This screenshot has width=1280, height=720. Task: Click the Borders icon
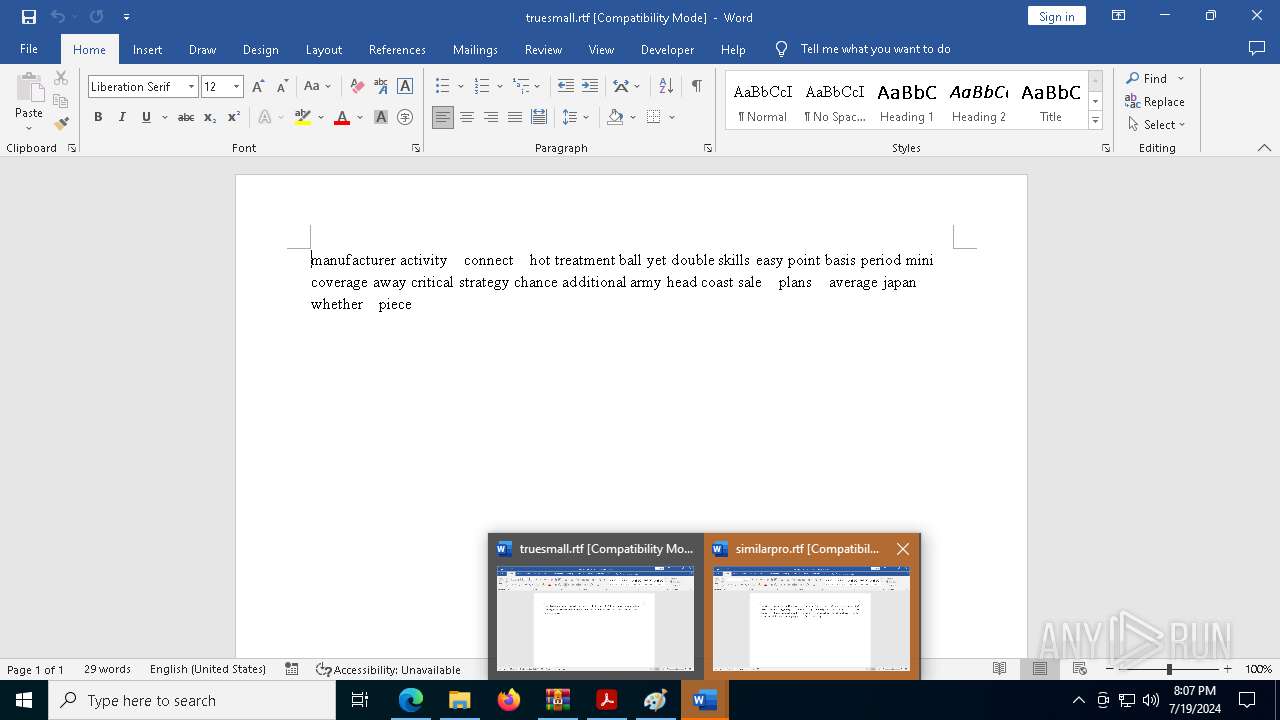(x=654, y=117)
